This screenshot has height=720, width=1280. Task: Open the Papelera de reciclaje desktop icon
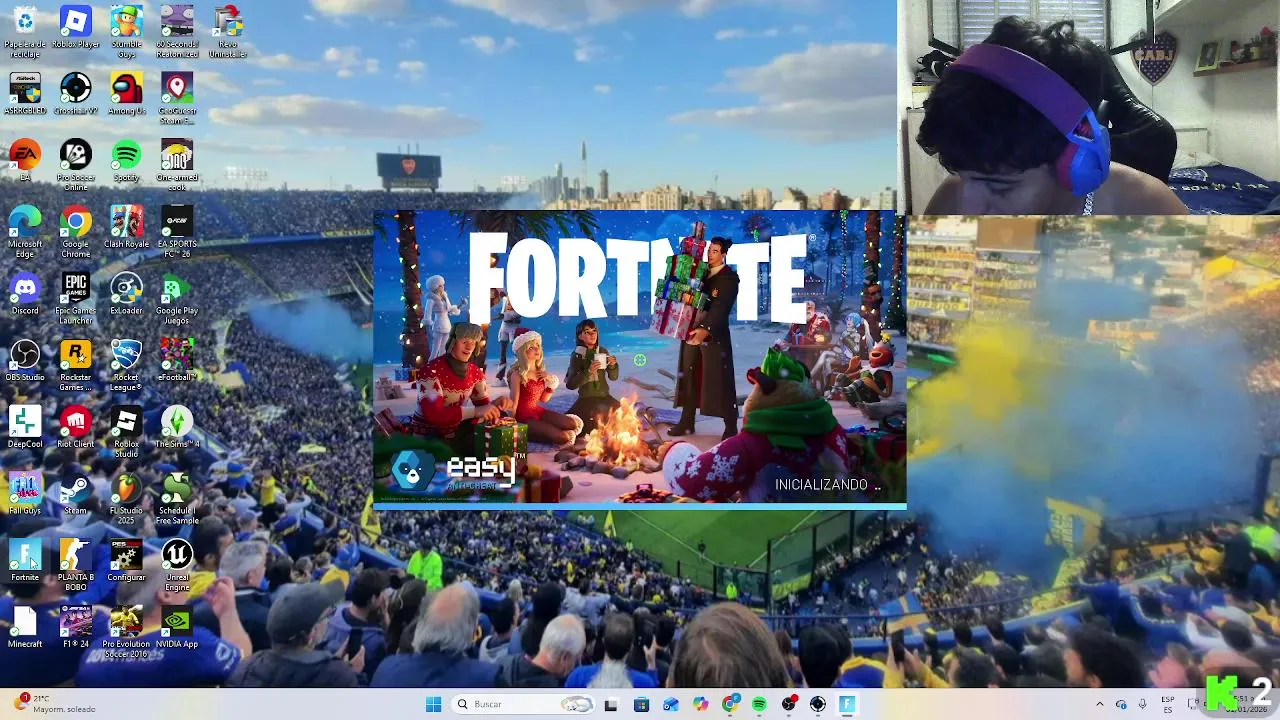point(25,31)
